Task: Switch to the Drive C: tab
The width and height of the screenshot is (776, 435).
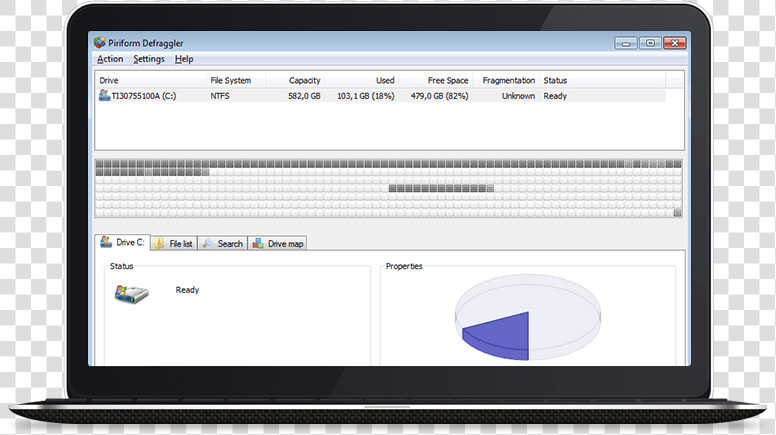Action: (123, 242)
